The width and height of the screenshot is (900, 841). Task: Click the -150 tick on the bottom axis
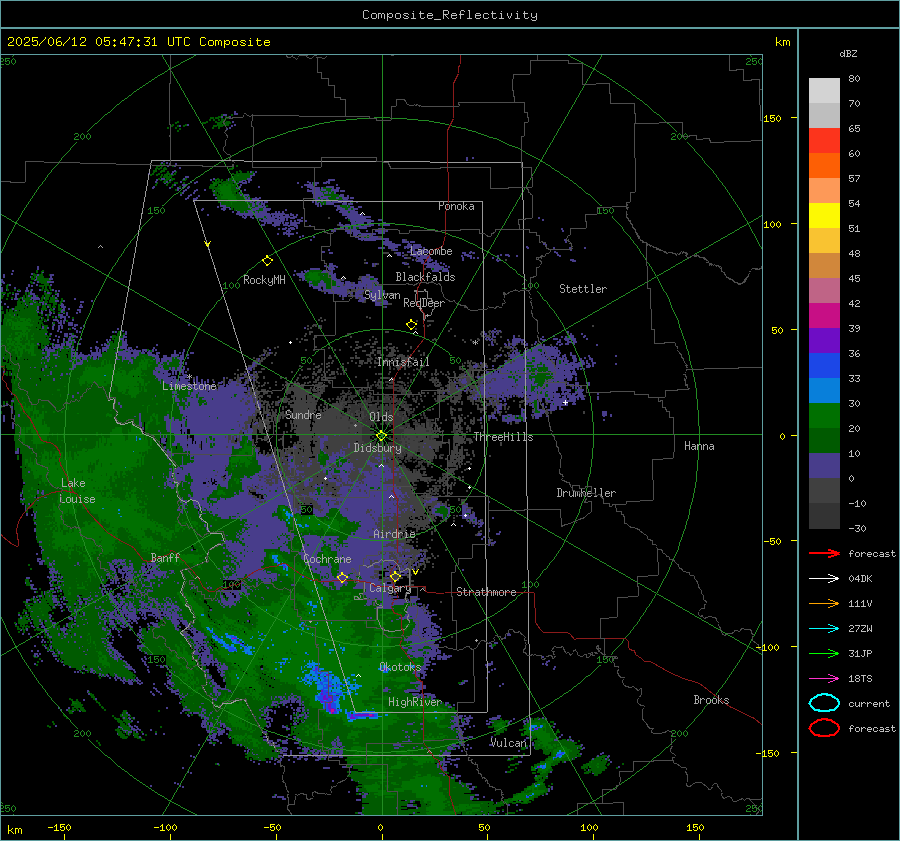pos(59,827)
